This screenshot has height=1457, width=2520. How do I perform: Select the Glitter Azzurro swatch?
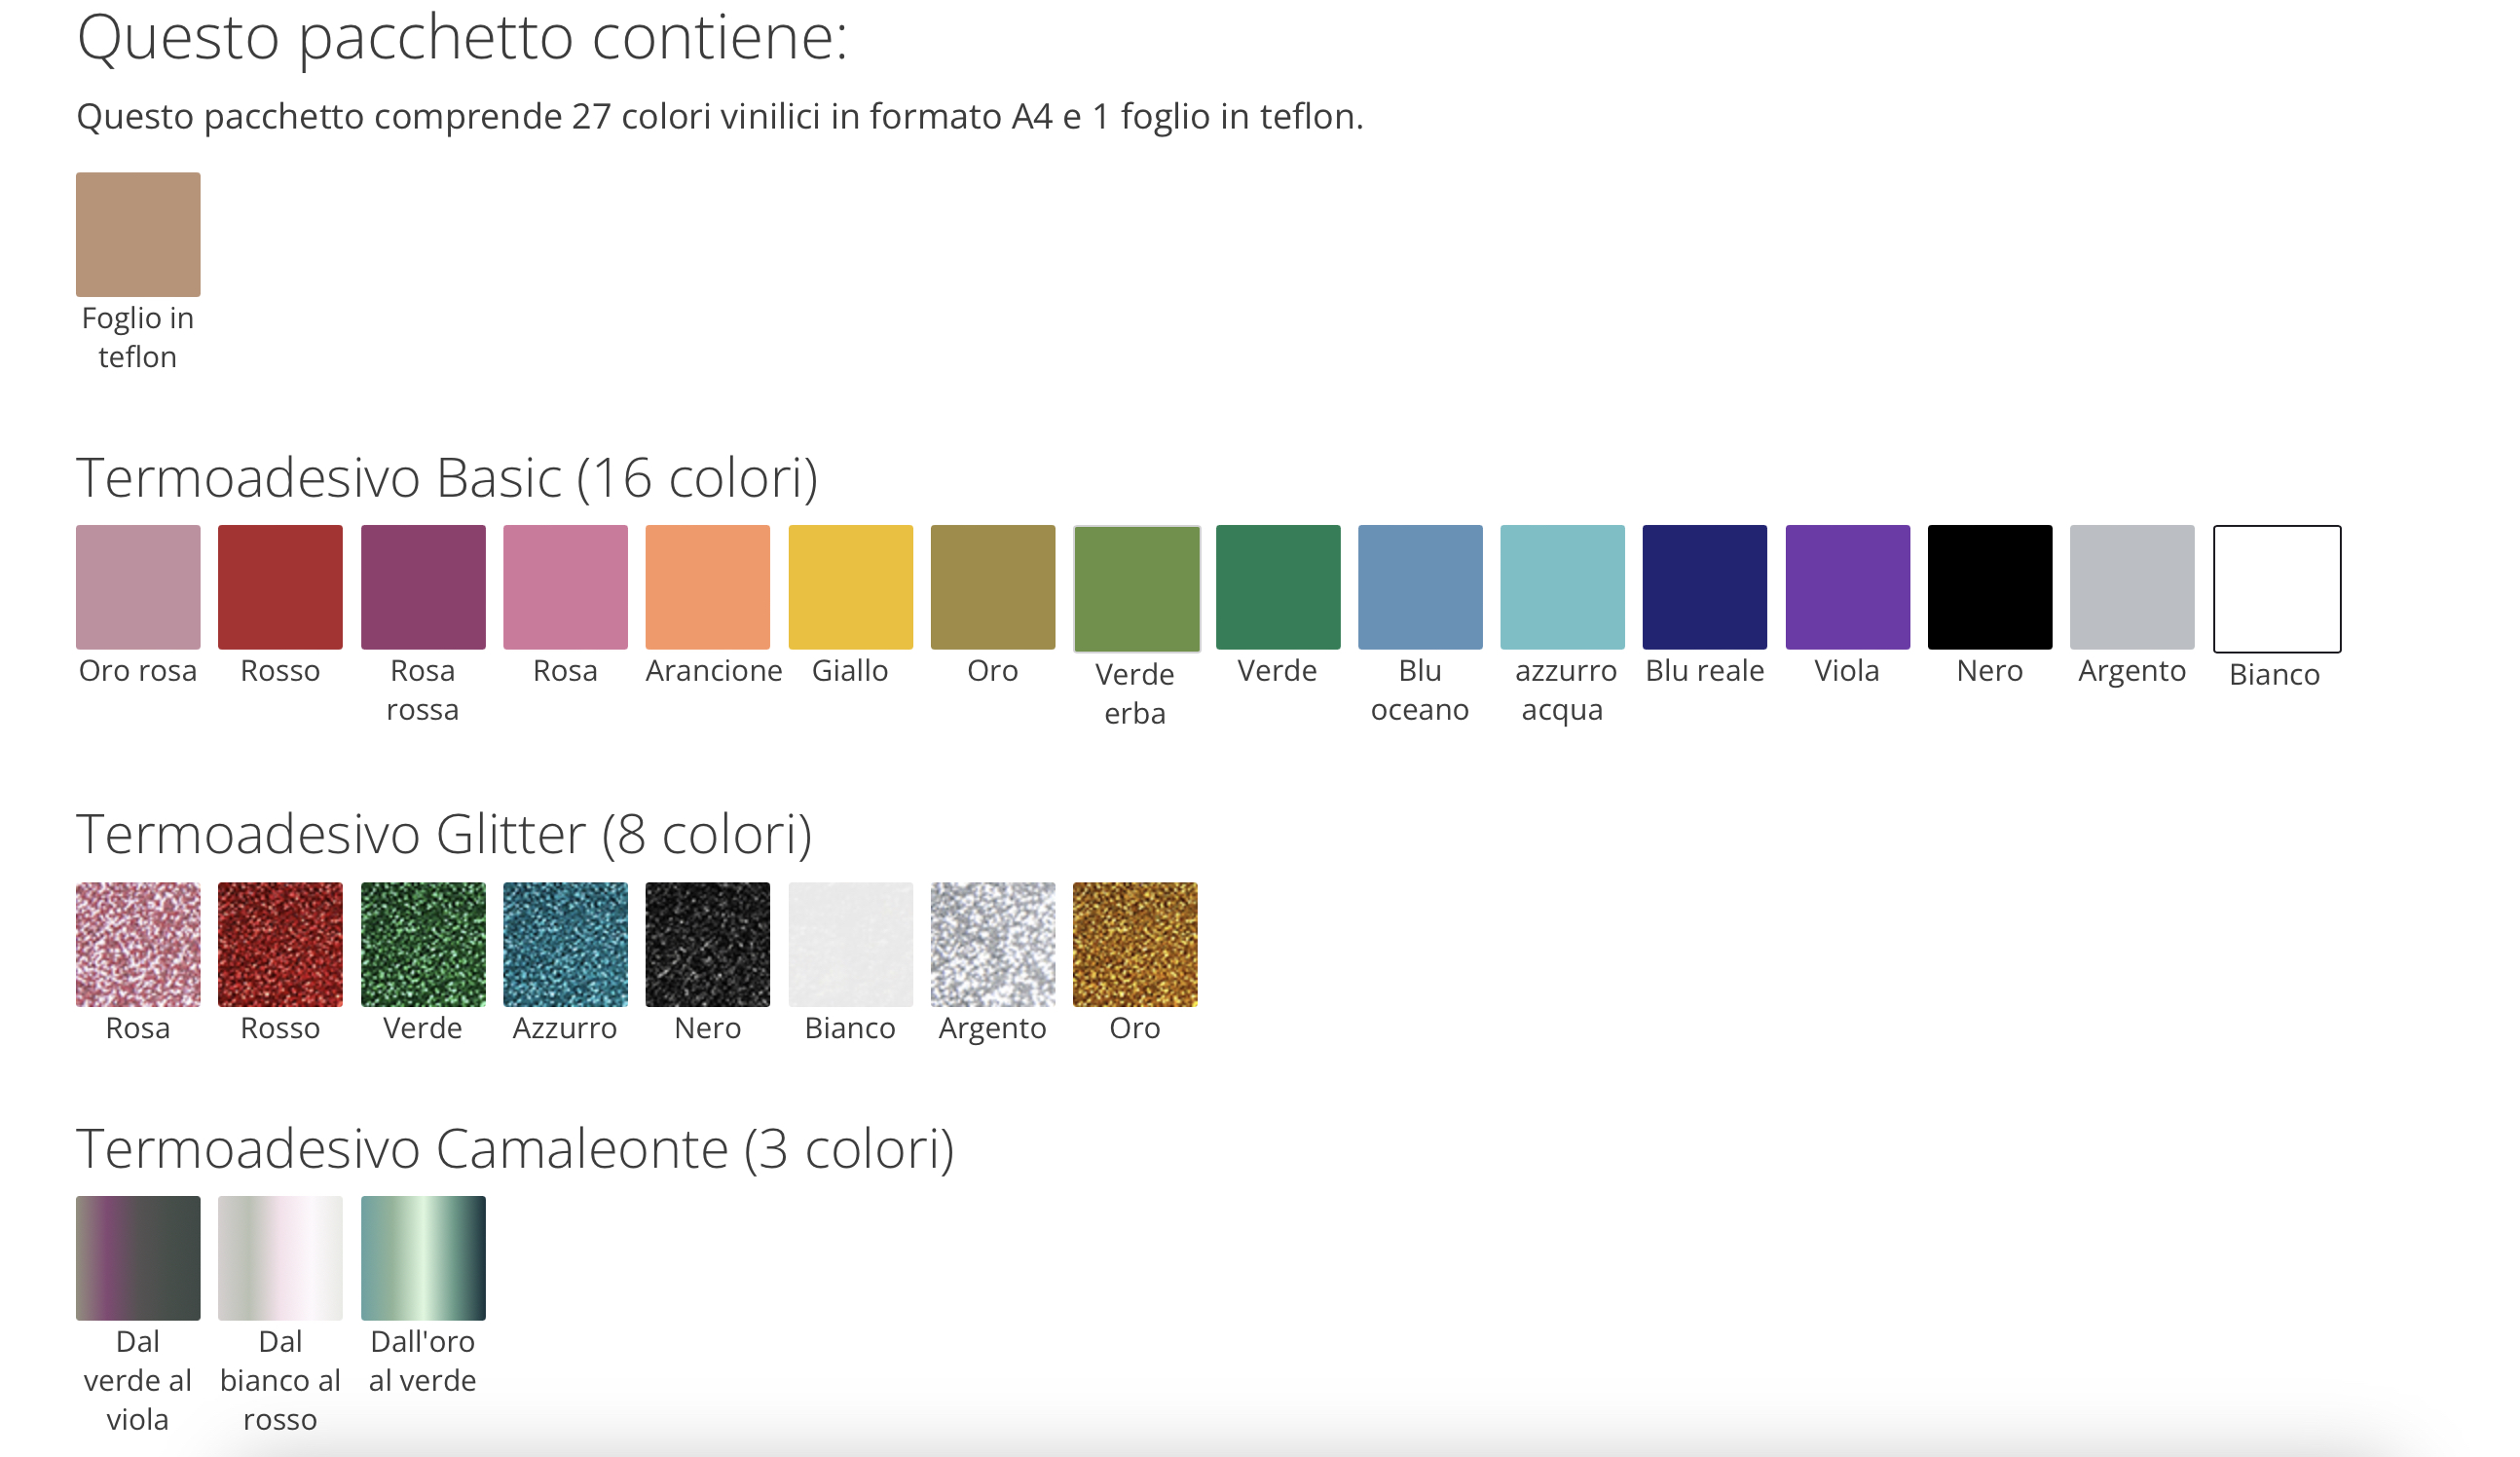click(565, 944)
